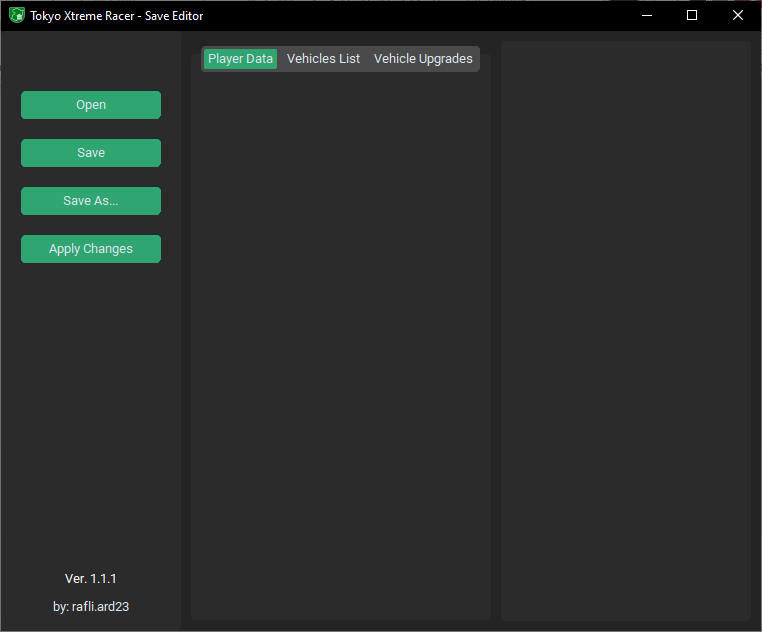This screenshot has height=632, width=762.
Task: Click the Tokyo Xtreme Racer app icon
Action: (x=17, y=16)
